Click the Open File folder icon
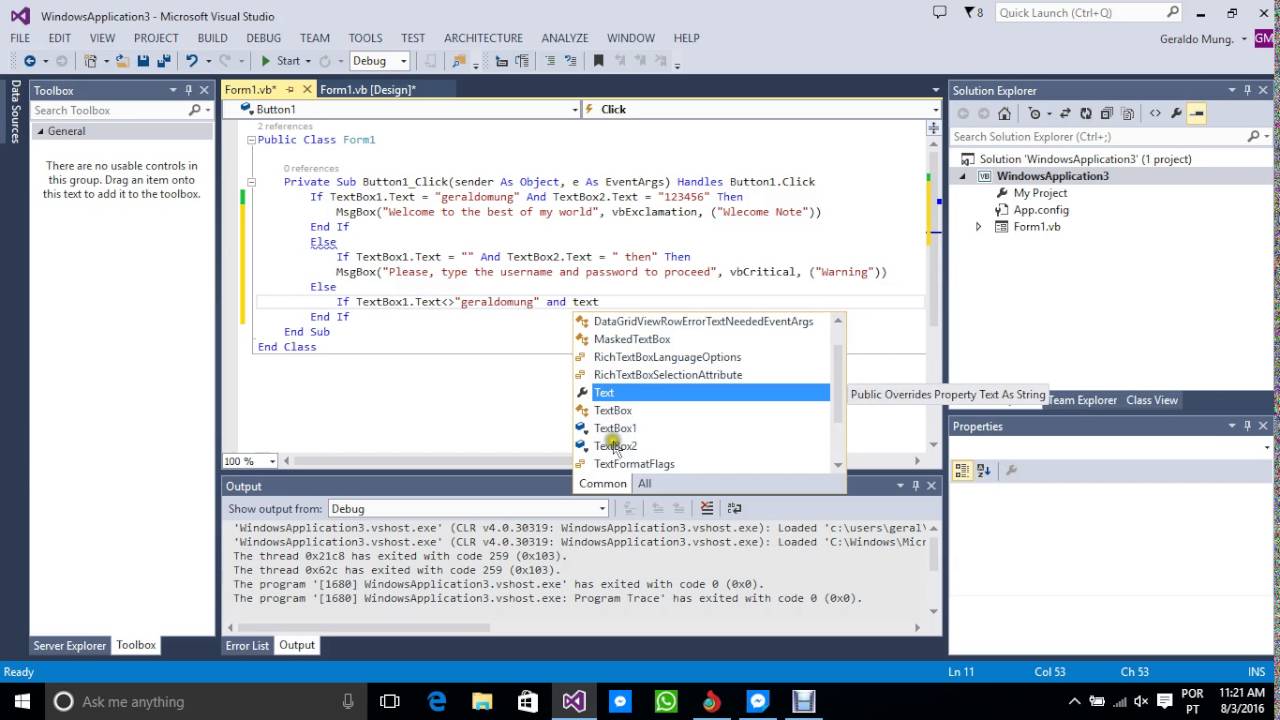1280x720 pixels. click(123, 61)
